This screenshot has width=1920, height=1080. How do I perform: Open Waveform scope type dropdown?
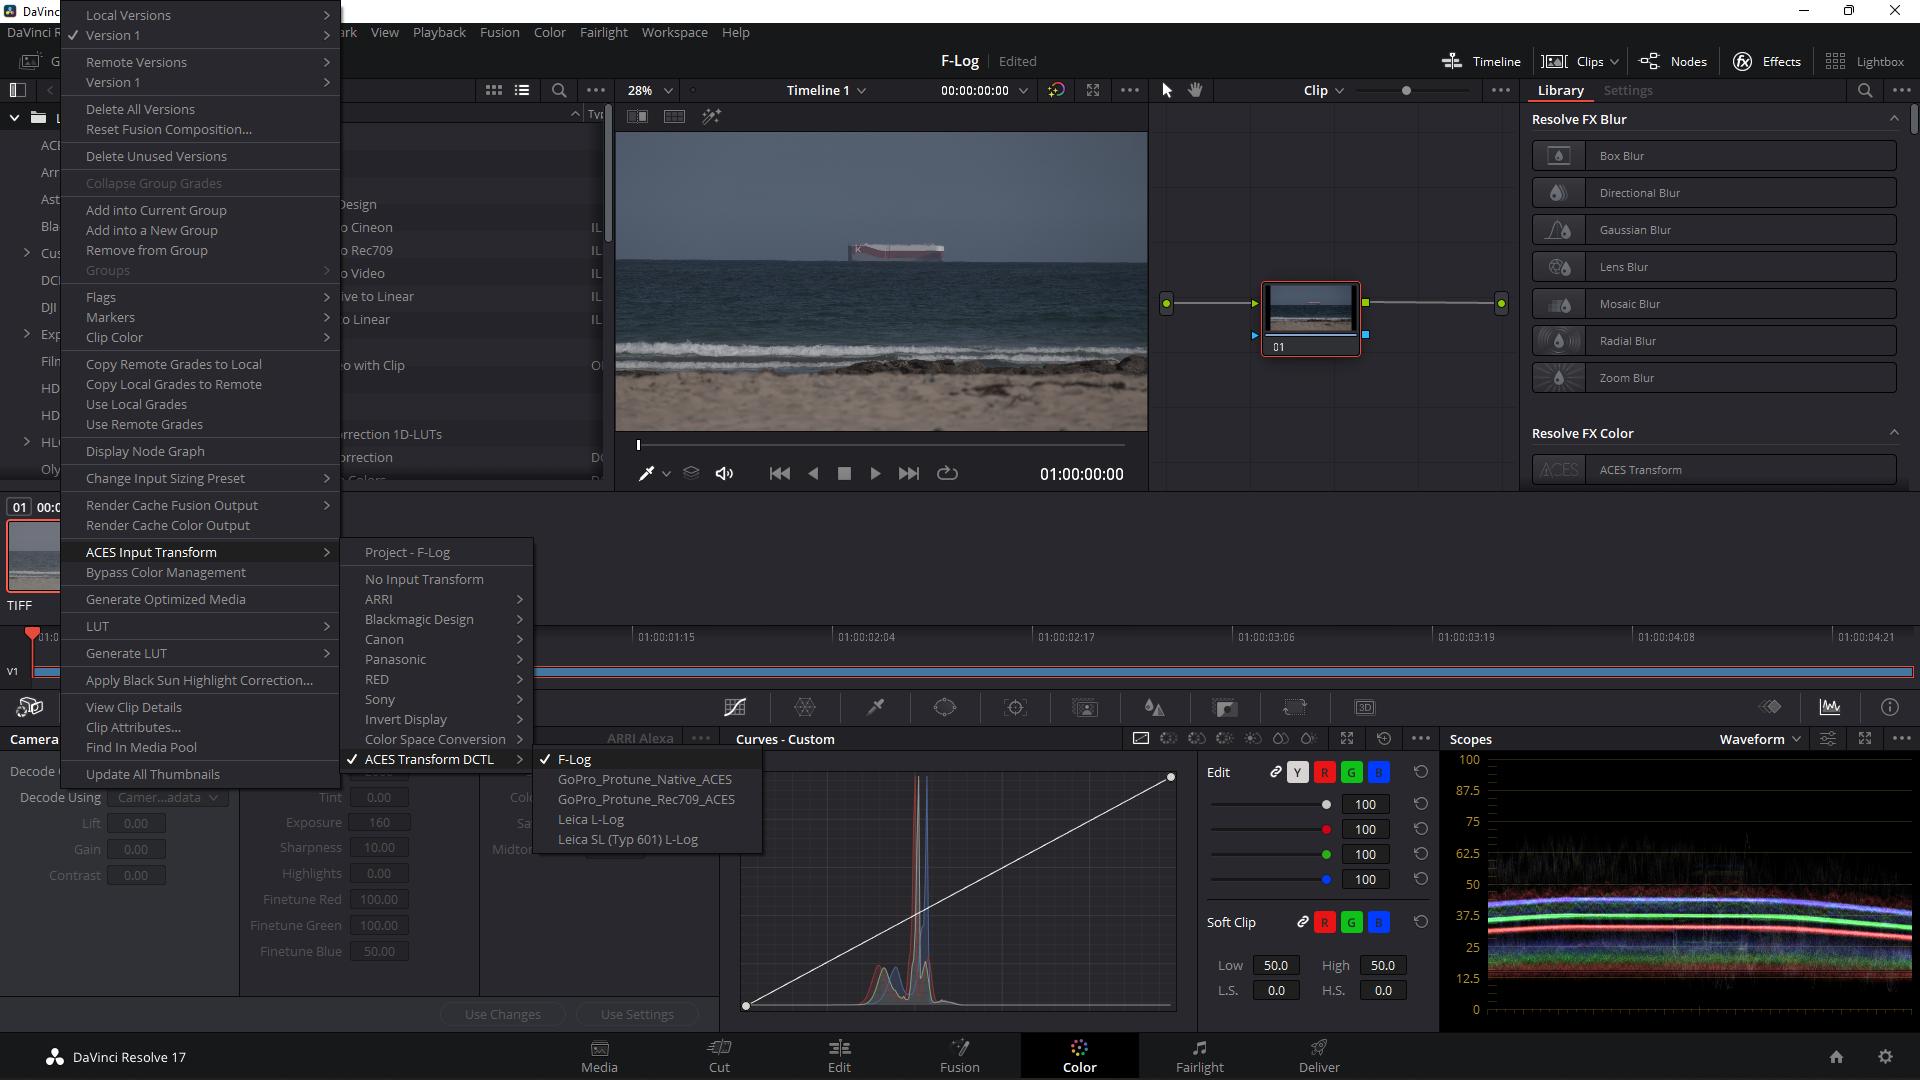click(x=1760, y=739)
